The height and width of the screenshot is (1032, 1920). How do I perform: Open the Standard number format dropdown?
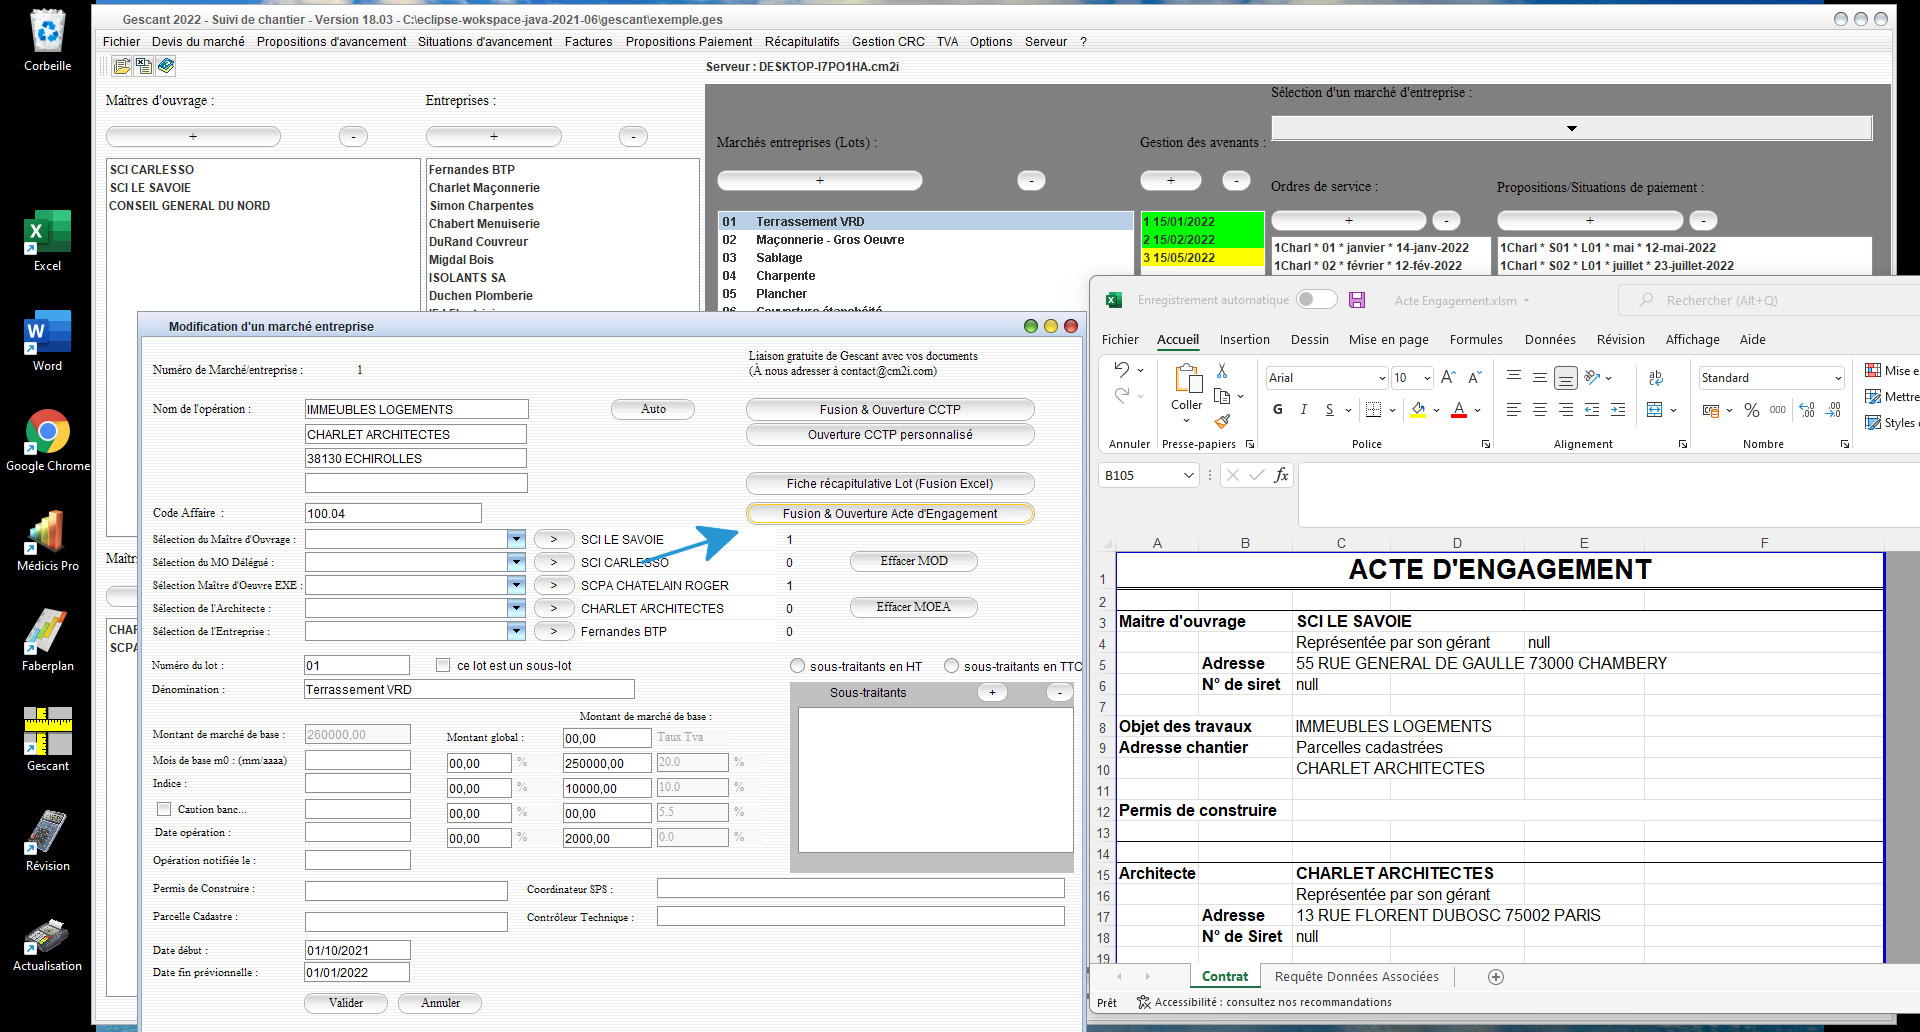coord(1837,378)
